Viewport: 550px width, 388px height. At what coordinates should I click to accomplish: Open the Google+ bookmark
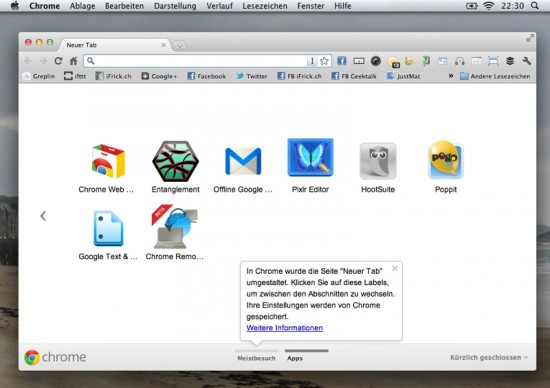159,76
